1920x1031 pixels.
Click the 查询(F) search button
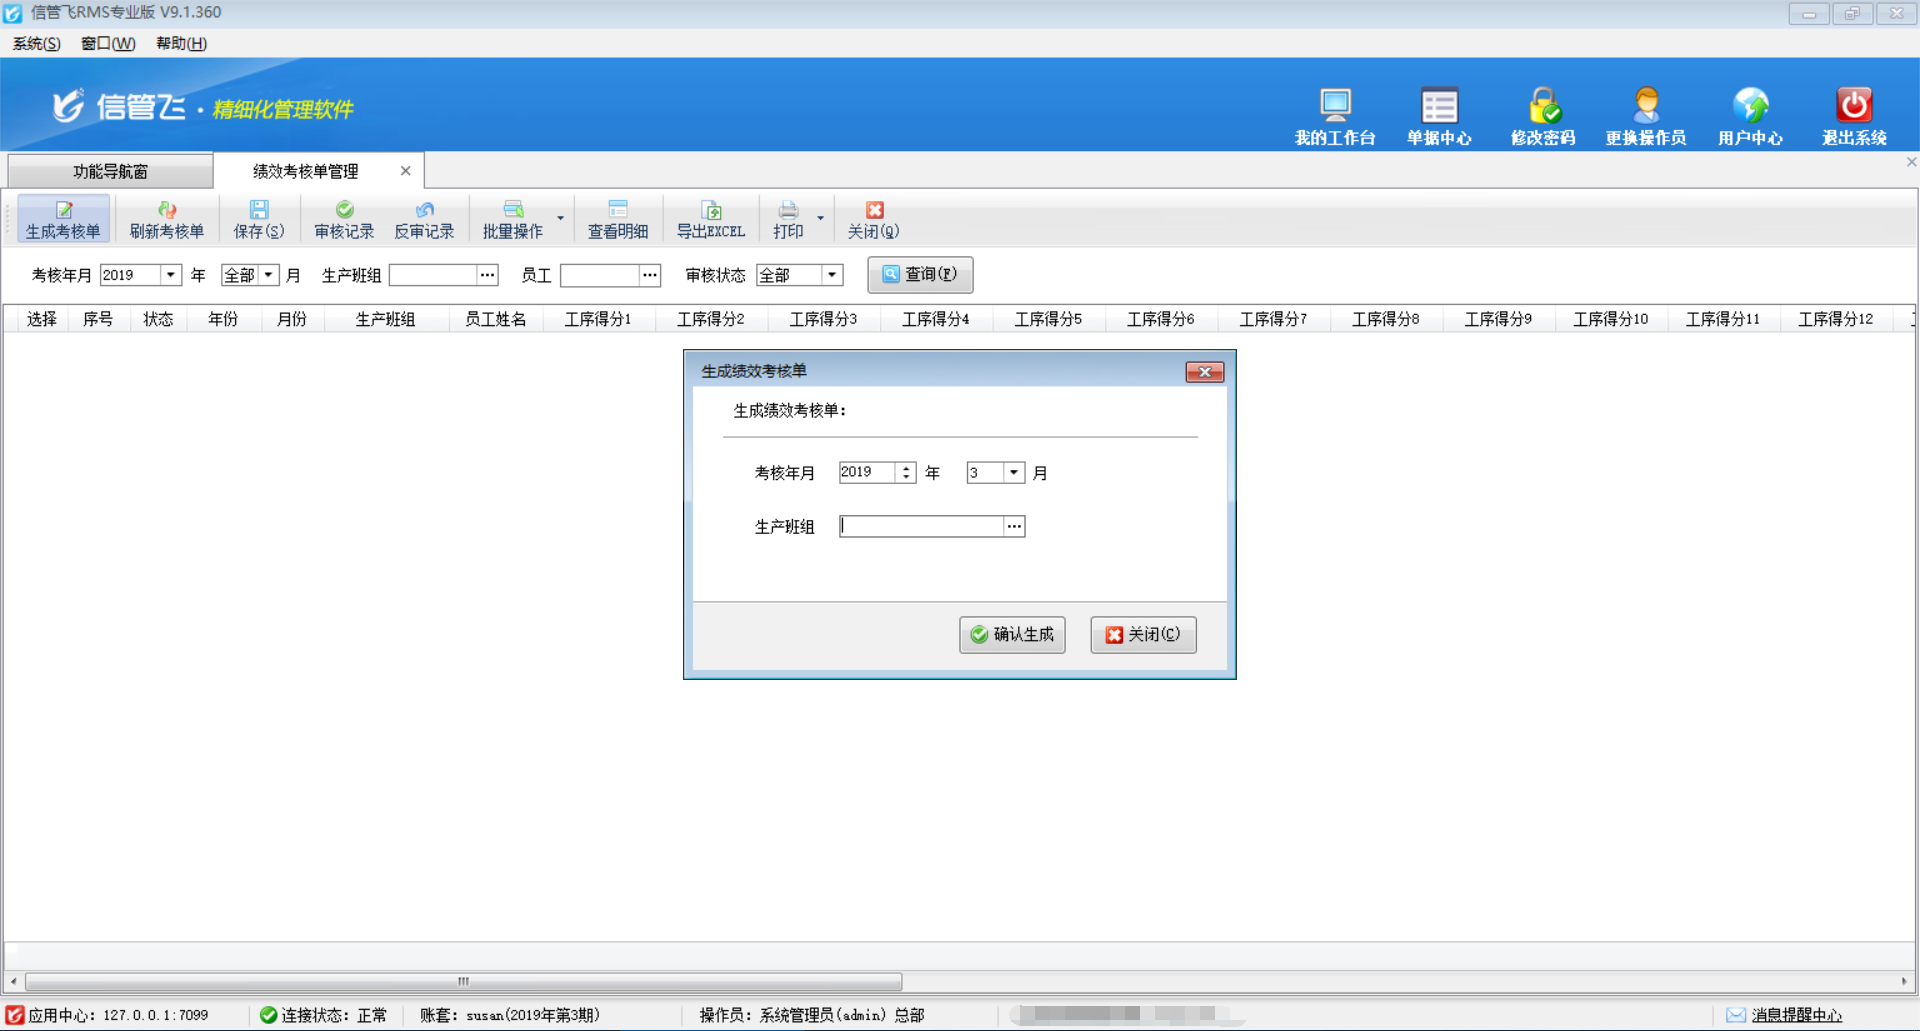(919, 275)
